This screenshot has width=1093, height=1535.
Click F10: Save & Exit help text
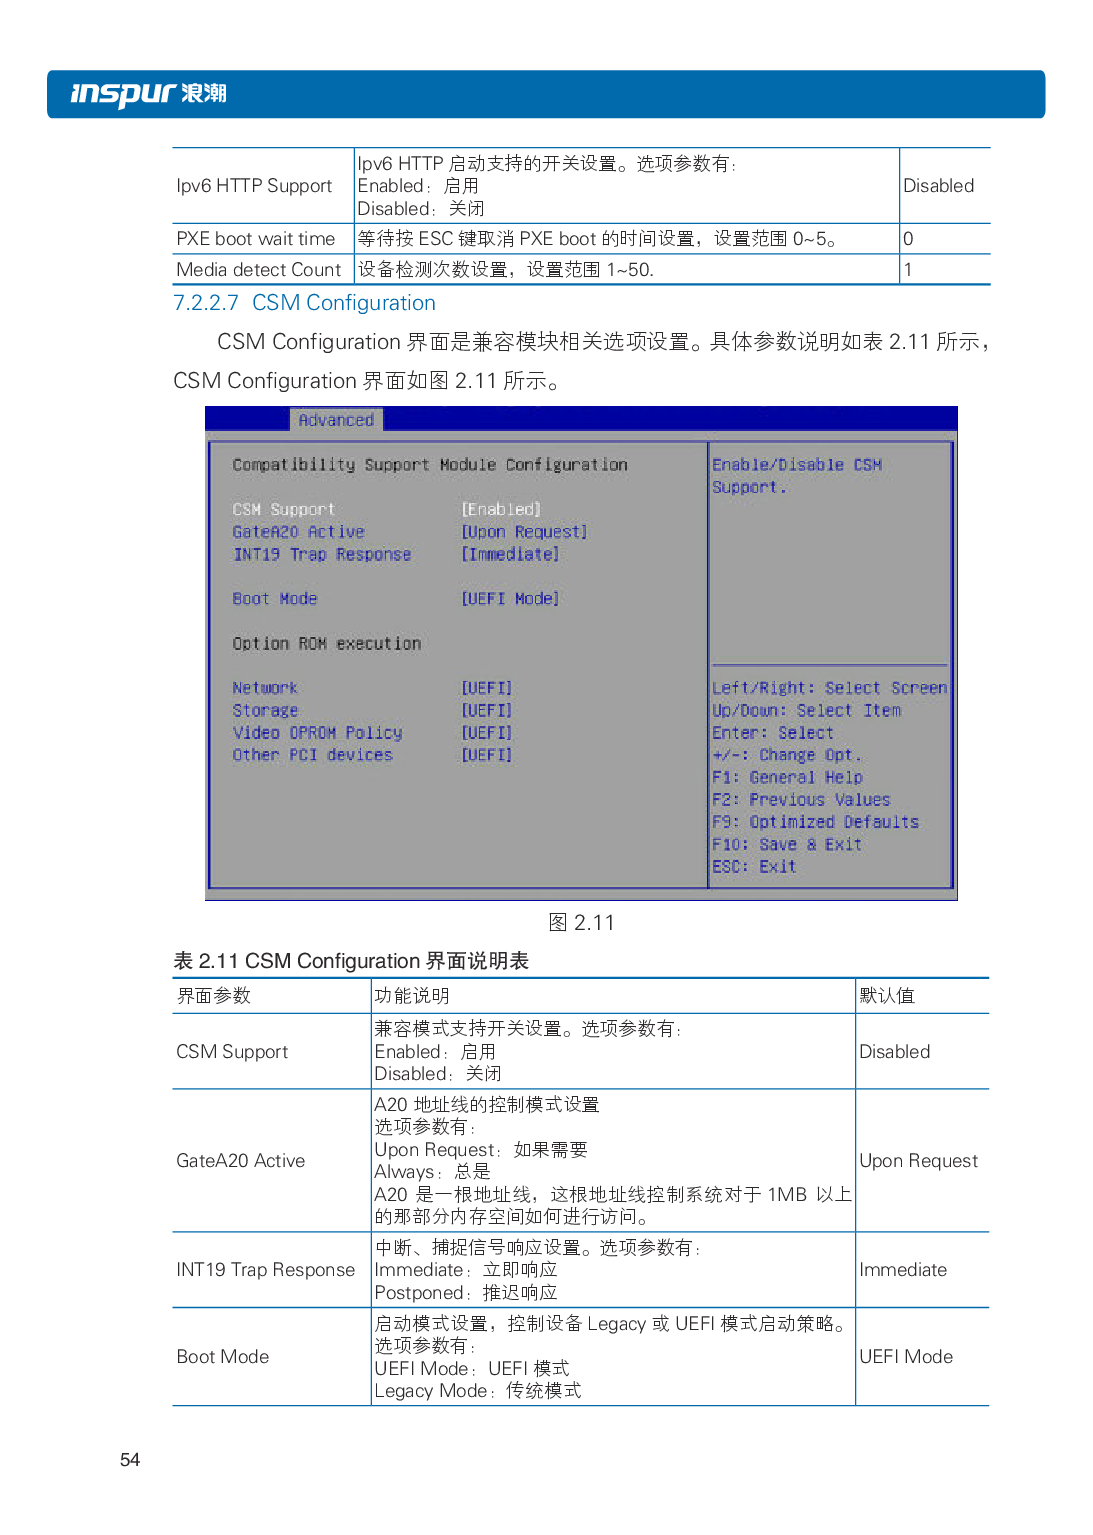(x=786, y=844)
